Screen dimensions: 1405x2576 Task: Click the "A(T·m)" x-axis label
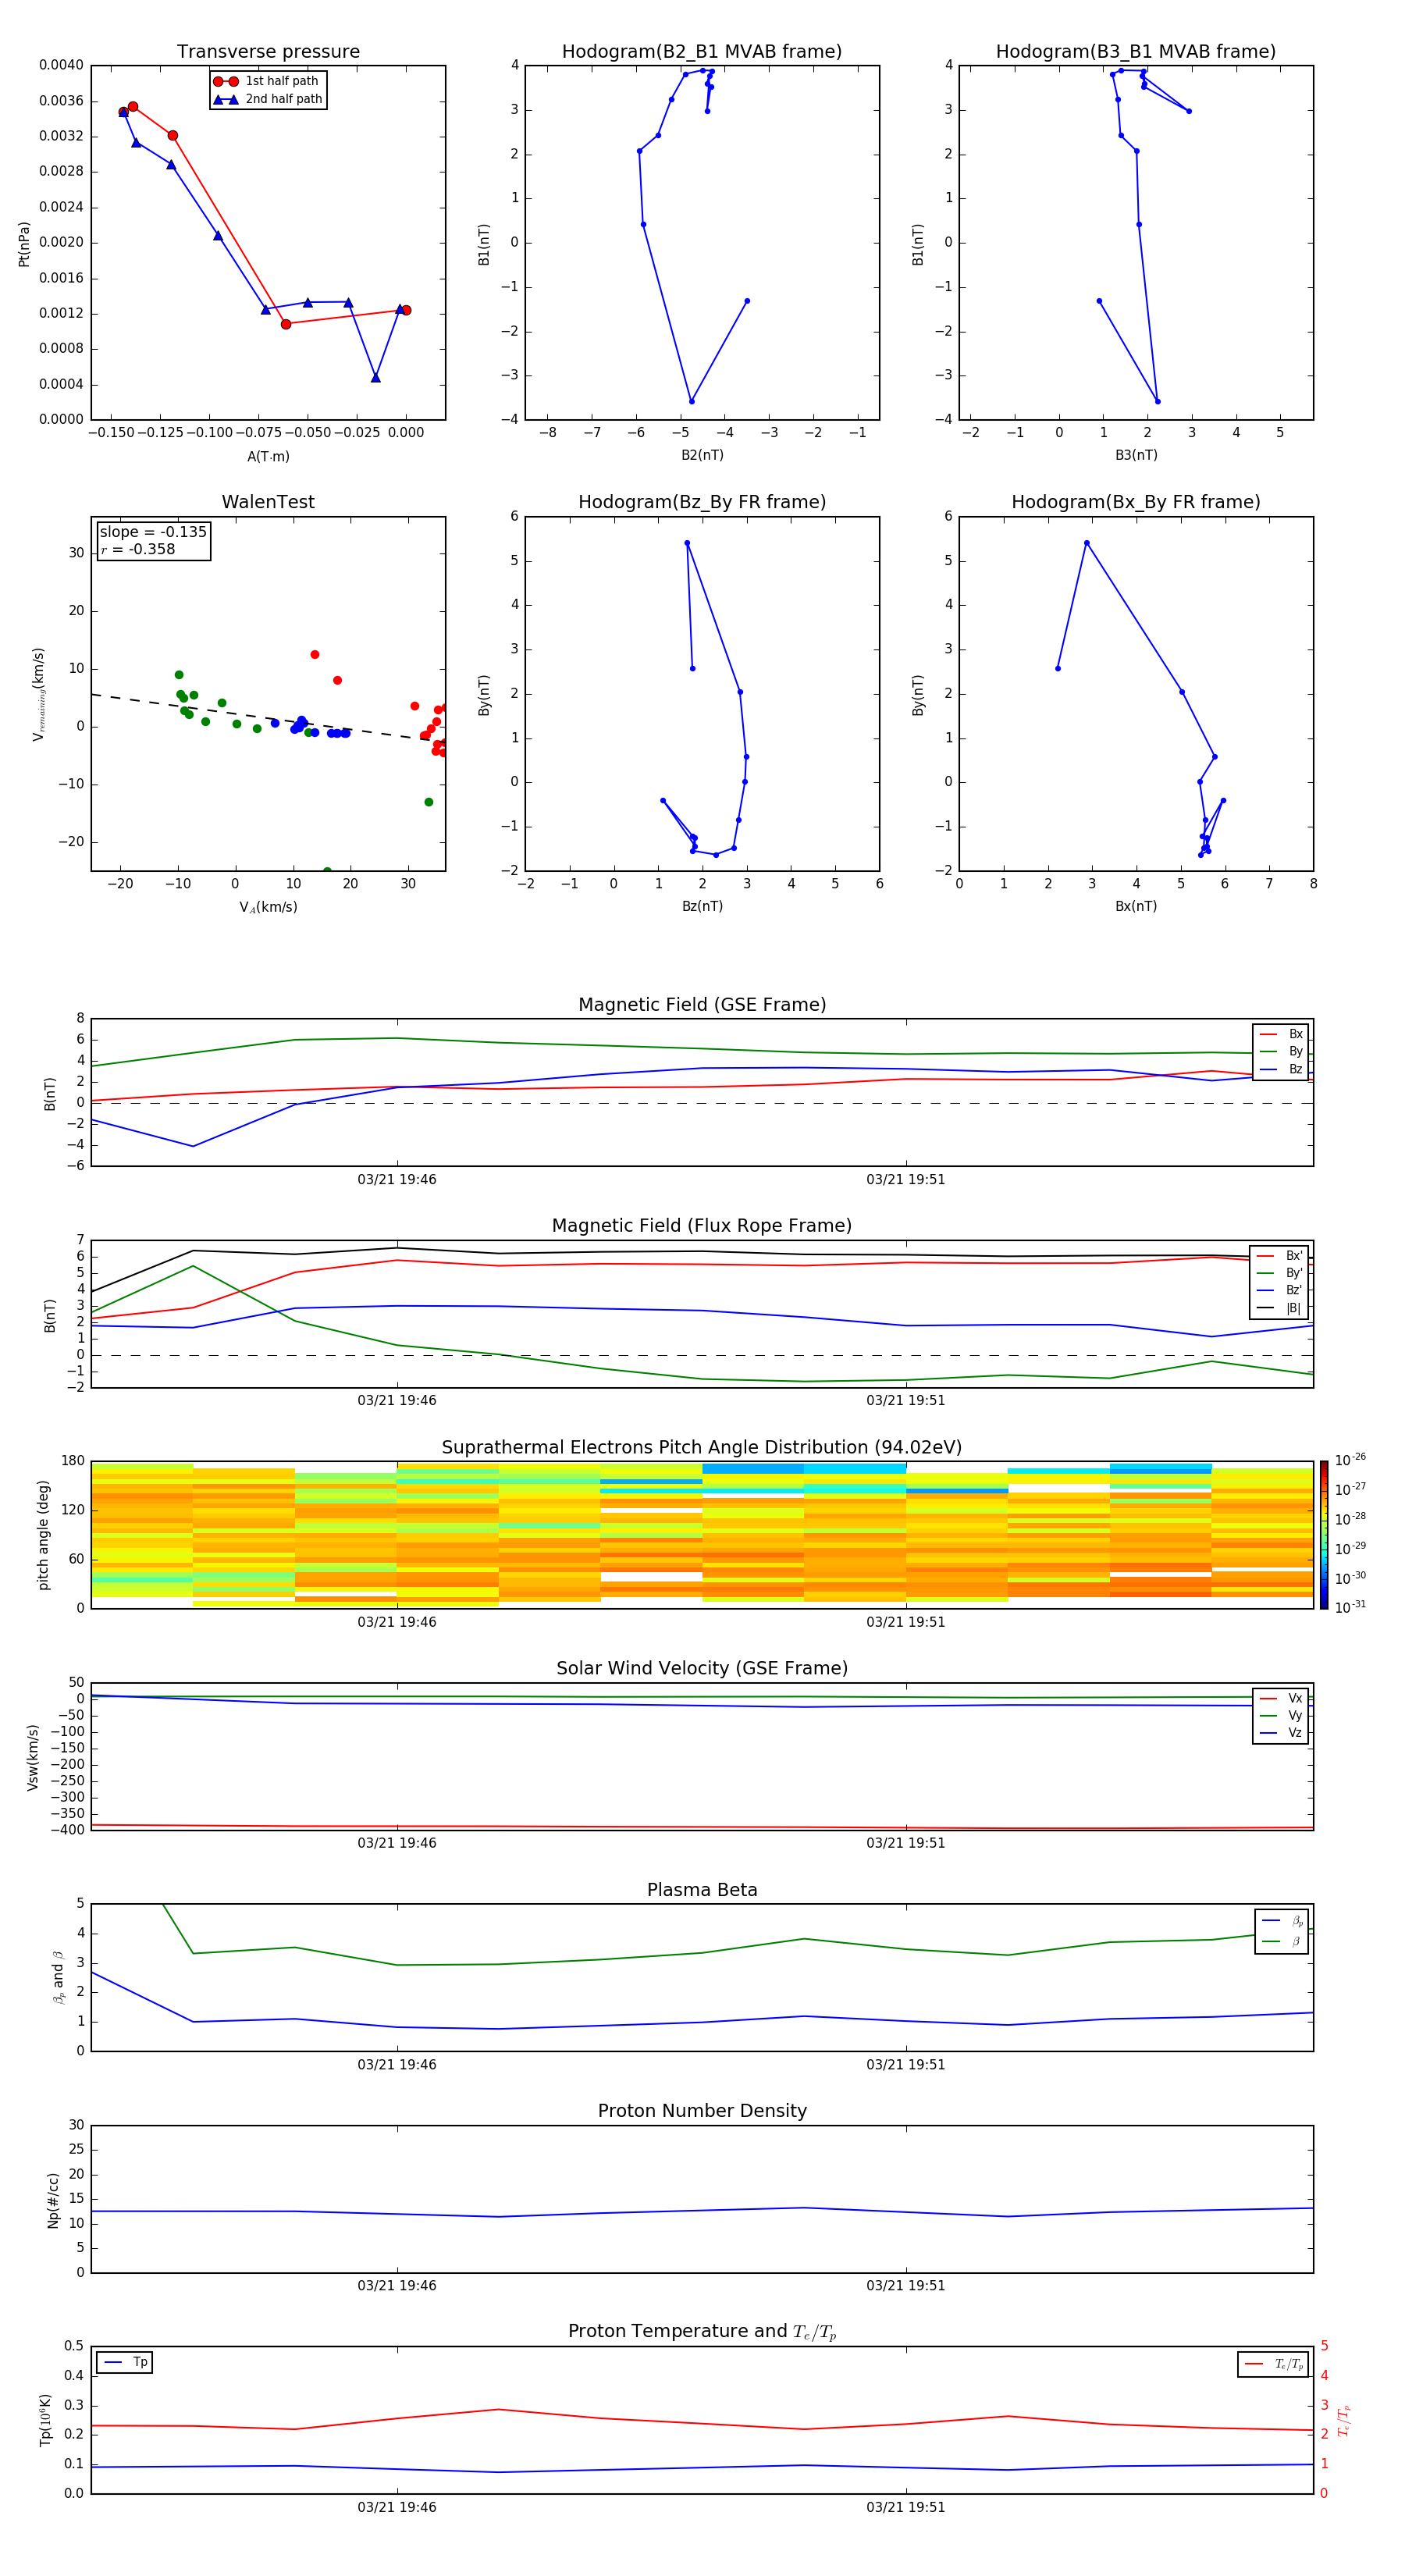coord(268,456)
